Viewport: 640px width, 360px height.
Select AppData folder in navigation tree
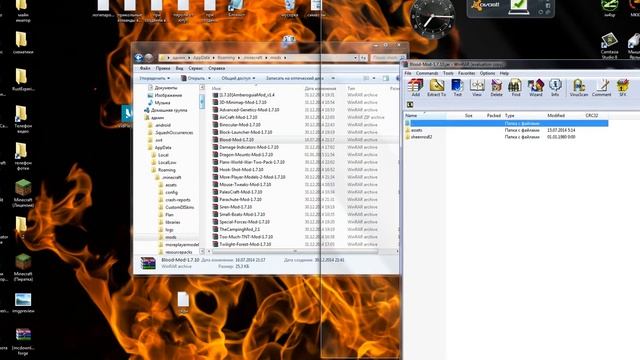point(163,147)
